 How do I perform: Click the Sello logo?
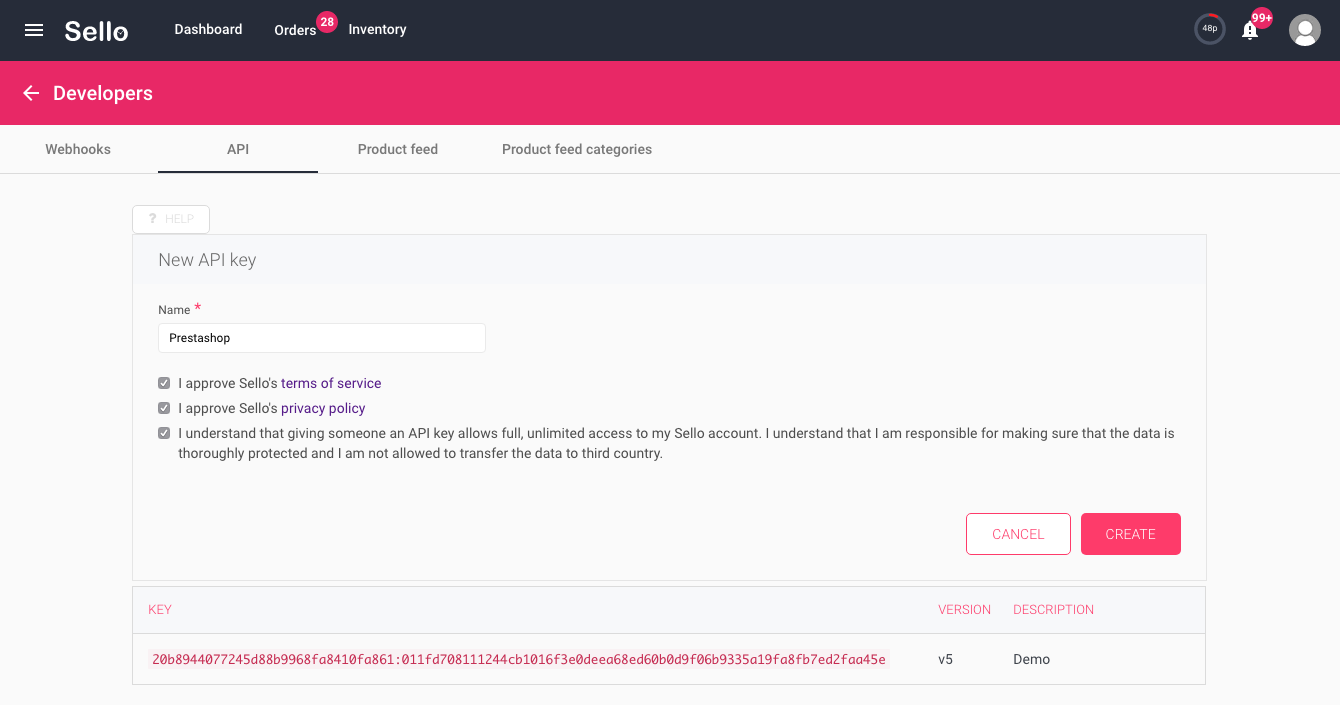(96, 30)
